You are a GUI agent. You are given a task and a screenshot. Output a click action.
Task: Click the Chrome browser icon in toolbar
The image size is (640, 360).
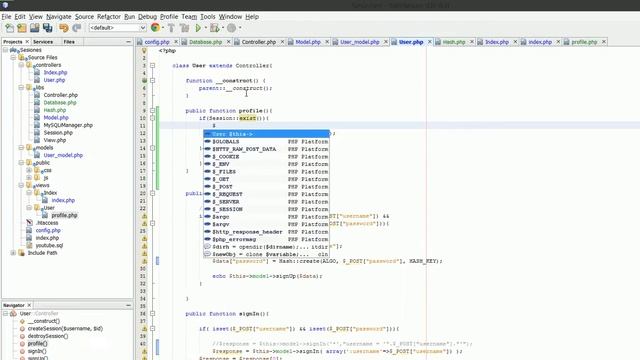click(x=155, y=28)
